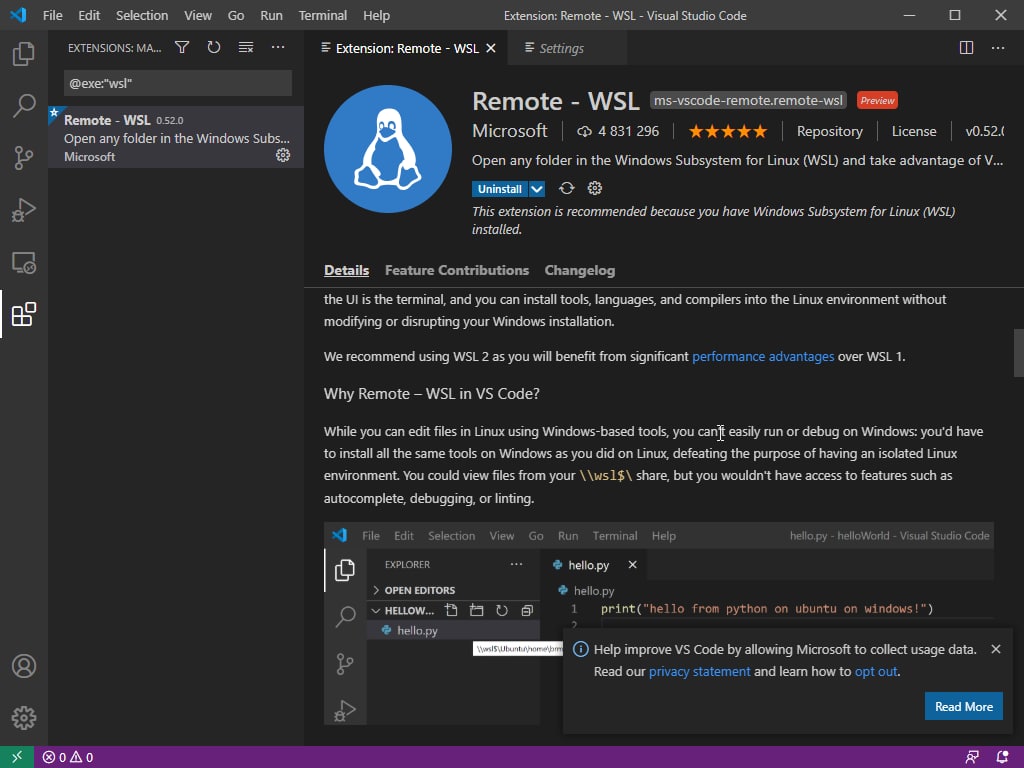The image size is (1024, 768).
Task: Open the Run menu
Action: [x=271, y=15]
